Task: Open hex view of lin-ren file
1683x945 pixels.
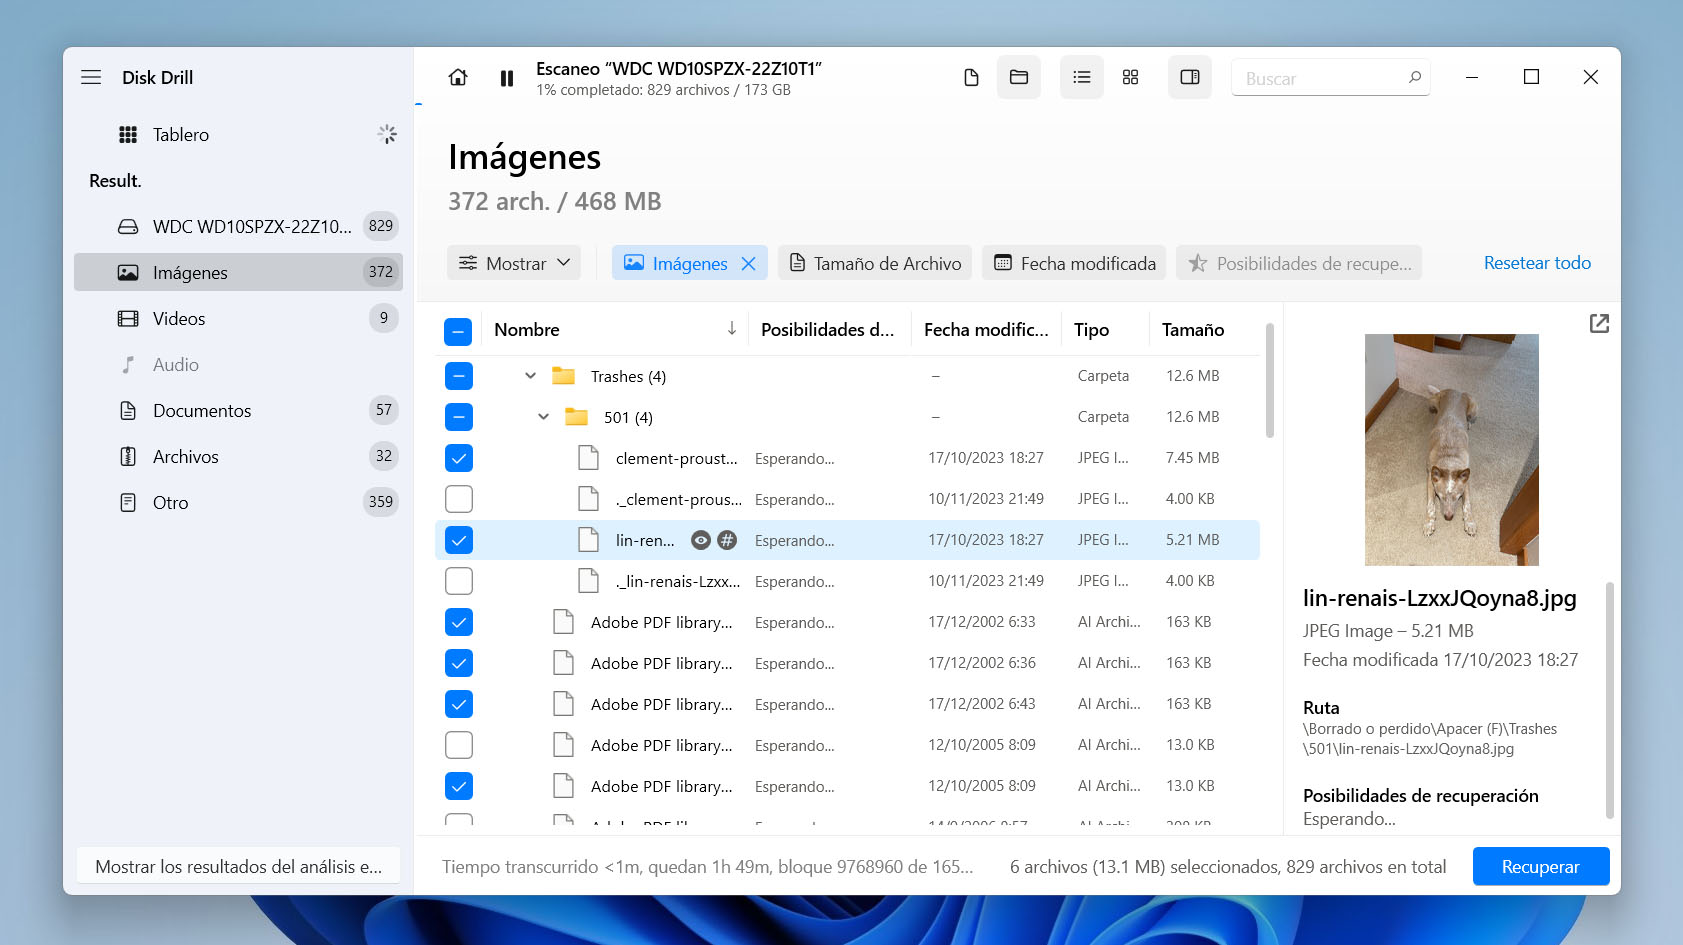Action: click(727, 540)
